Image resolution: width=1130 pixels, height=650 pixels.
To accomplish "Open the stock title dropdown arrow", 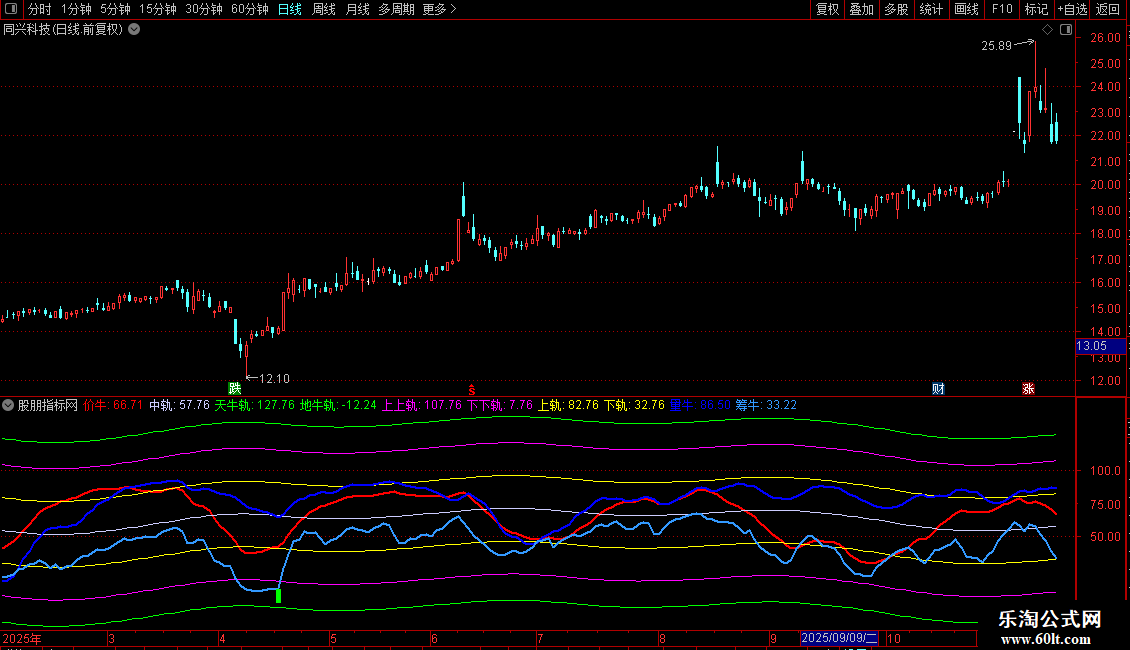I will click(134, 29).
